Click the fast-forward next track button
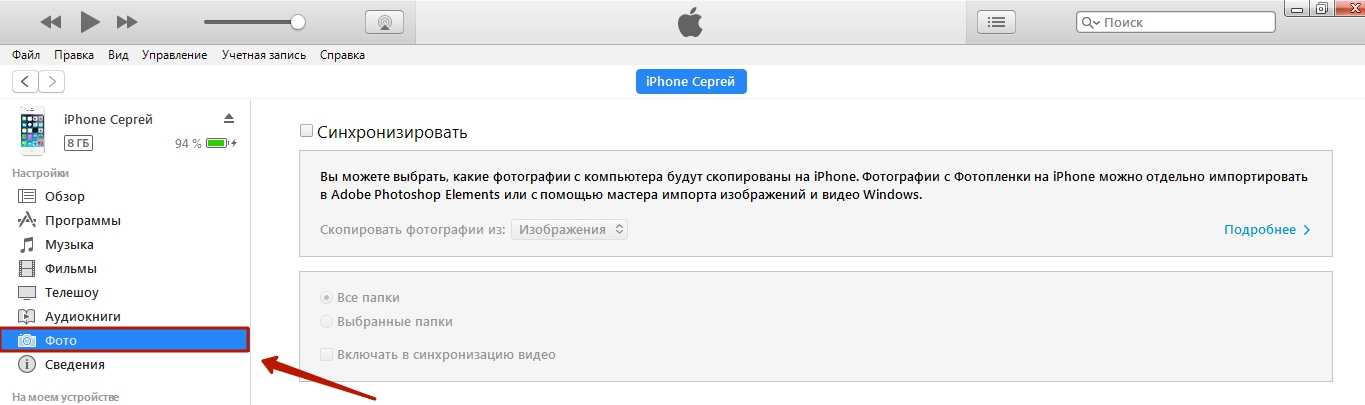The width and height of the screenshot is (1365, 405). coord(127,22)
